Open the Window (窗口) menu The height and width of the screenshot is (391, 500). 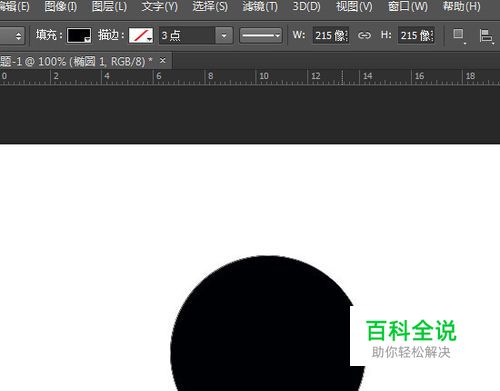click(408, 6)
